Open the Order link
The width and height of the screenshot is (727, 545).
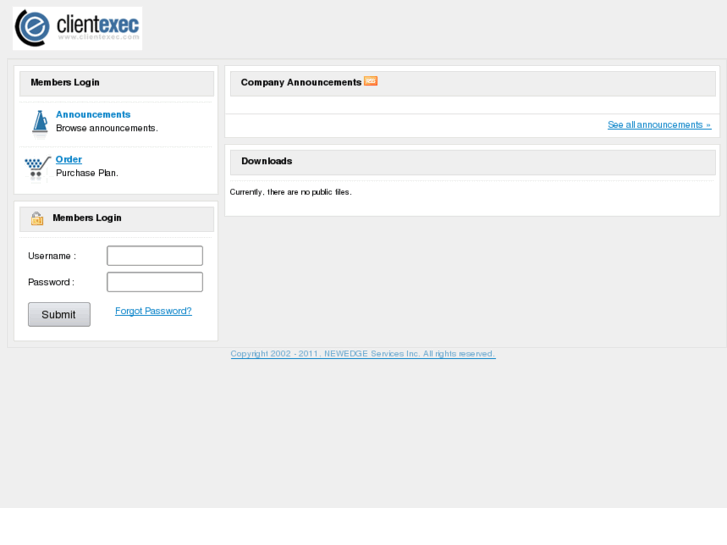click(69, 160)
